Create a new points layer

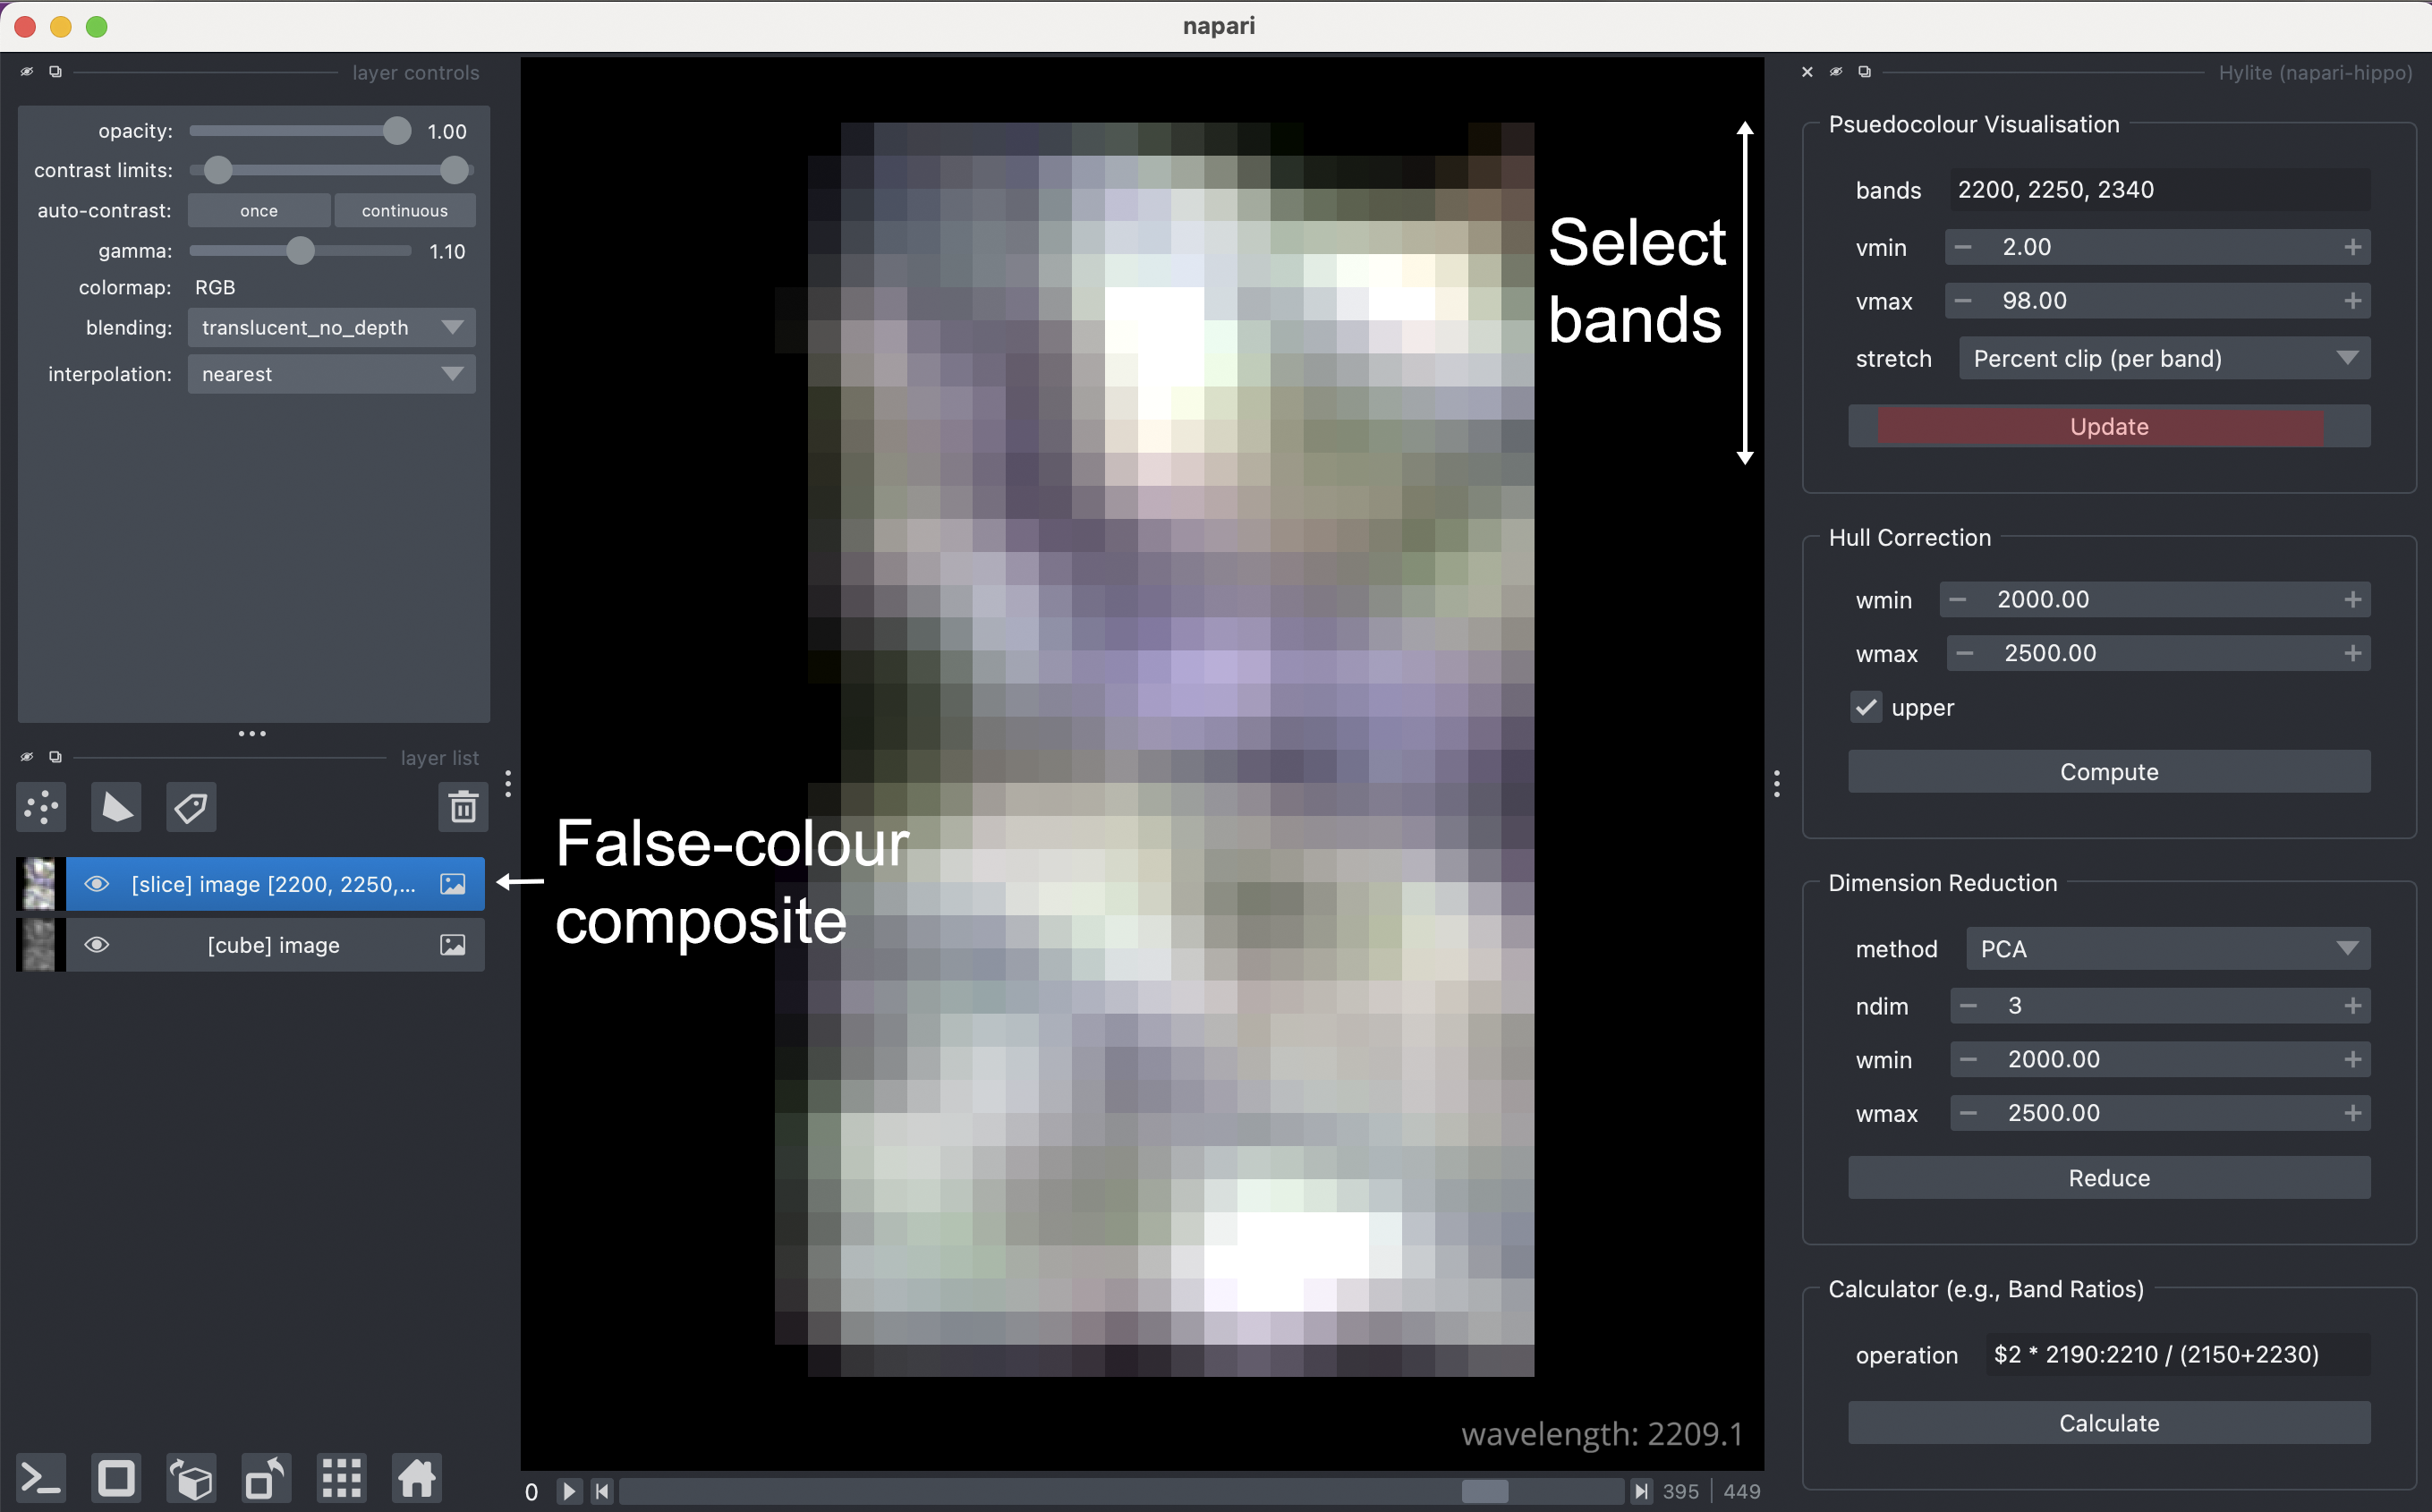point(41,807)
